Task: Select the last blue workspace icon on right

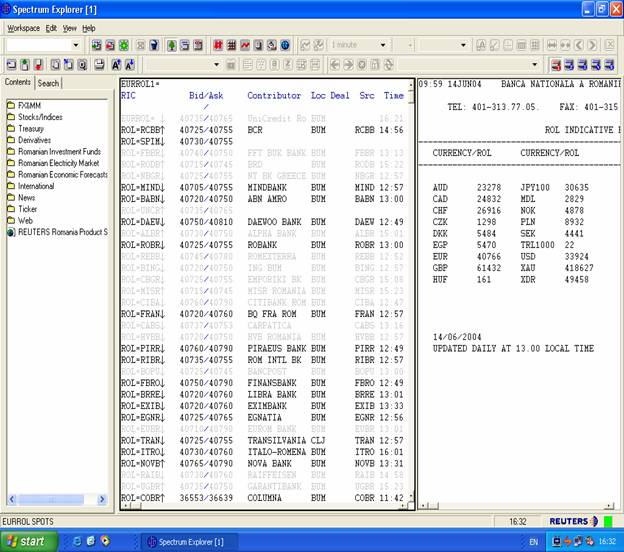Action: pos(609,64)
